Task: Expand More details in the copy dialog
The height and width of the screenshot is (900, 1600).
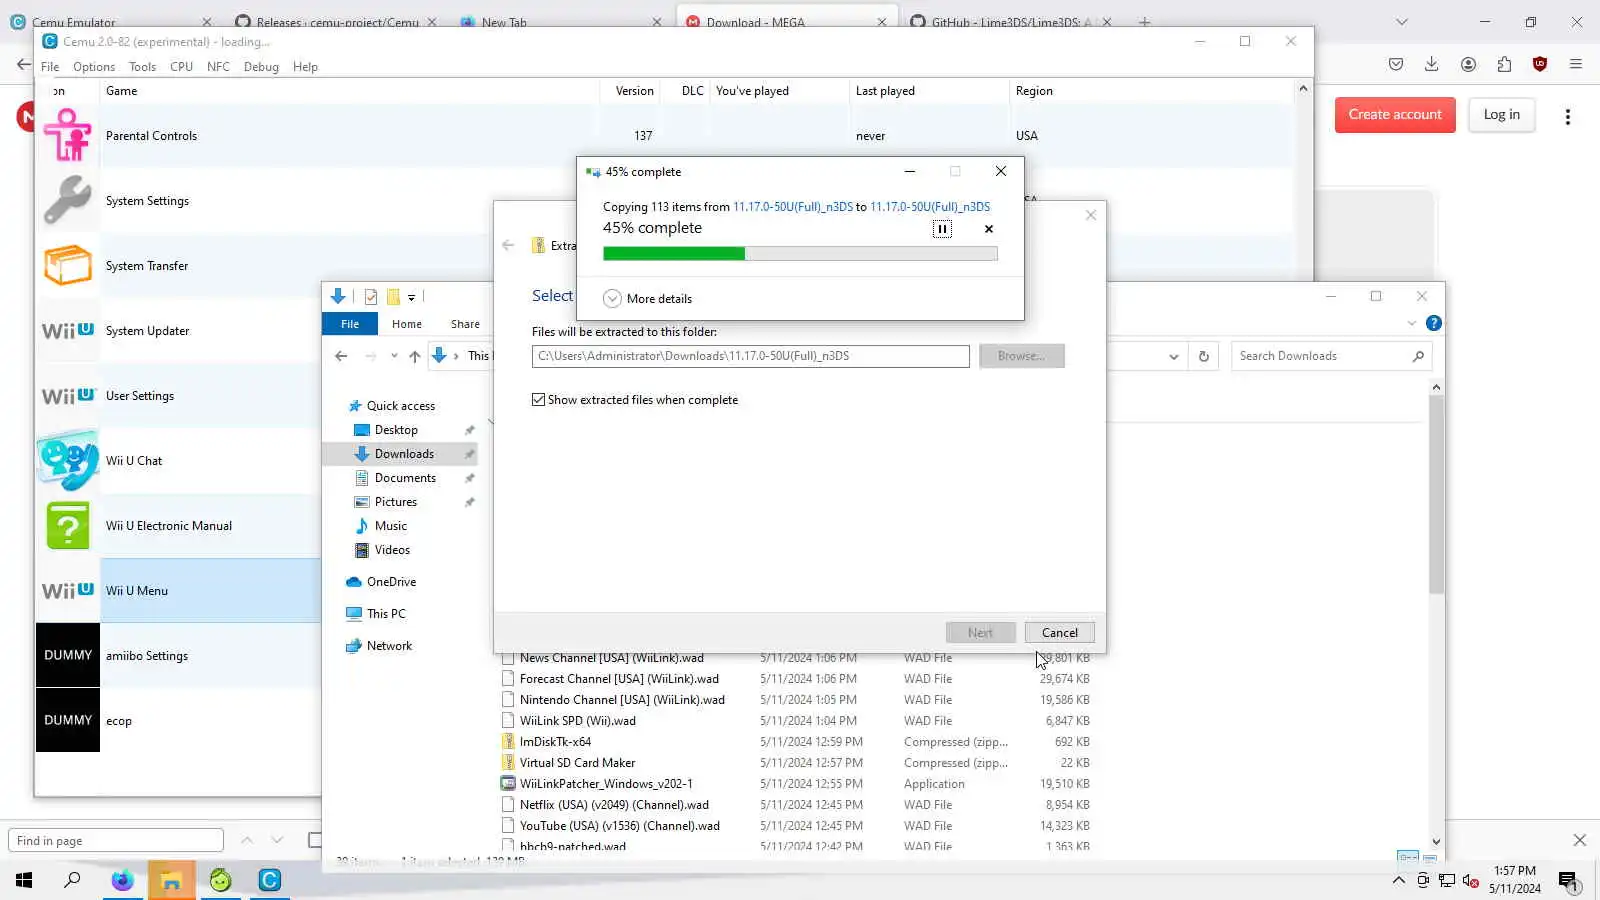Action: click(x=647, y=299)
